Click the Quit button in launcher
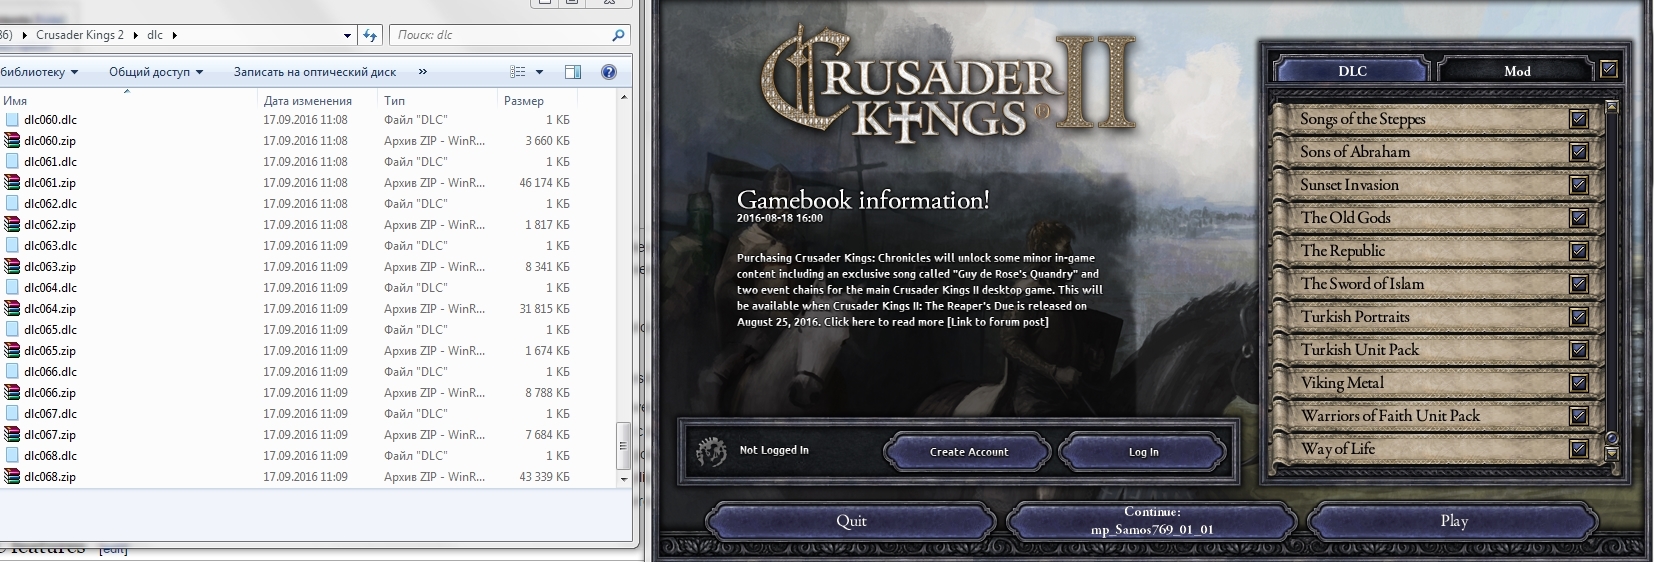1654x562 pixels. point(851,521)
